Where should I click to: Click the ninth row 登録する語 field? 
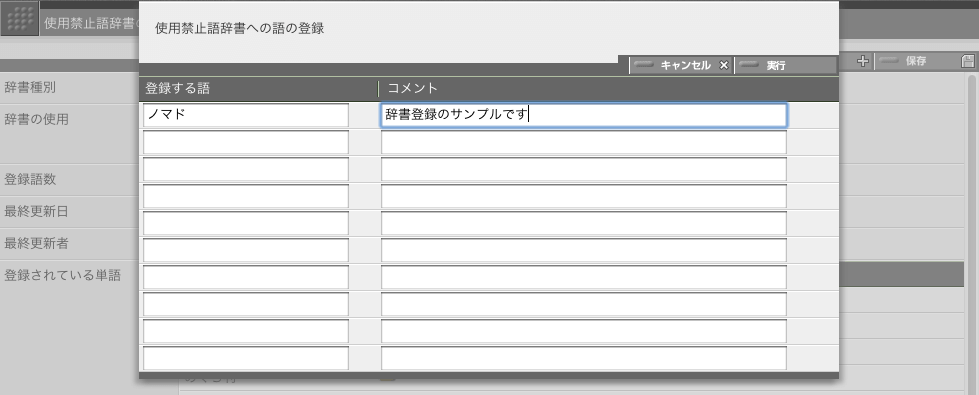[246, 331]
